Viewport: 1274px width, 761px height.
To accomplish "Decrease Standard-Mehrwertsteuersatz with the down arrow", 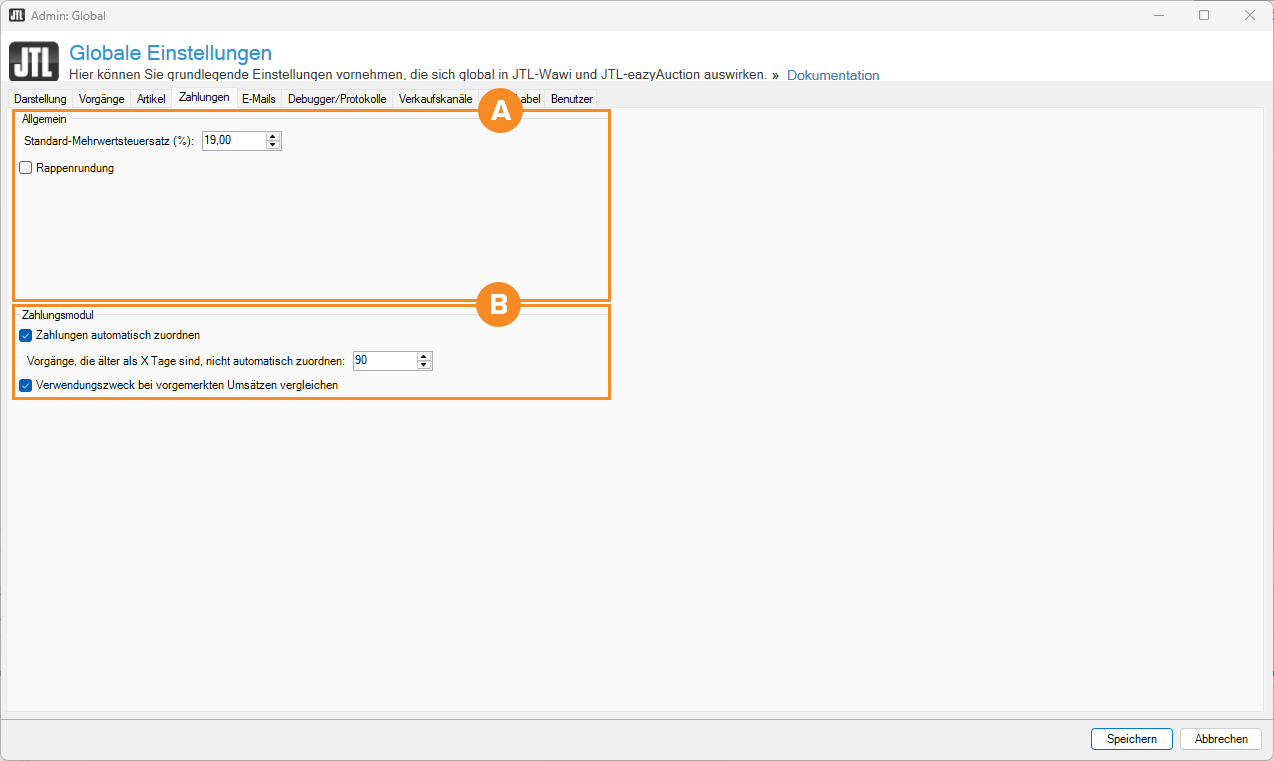I will pyautogui.click(x=273, y=145).
